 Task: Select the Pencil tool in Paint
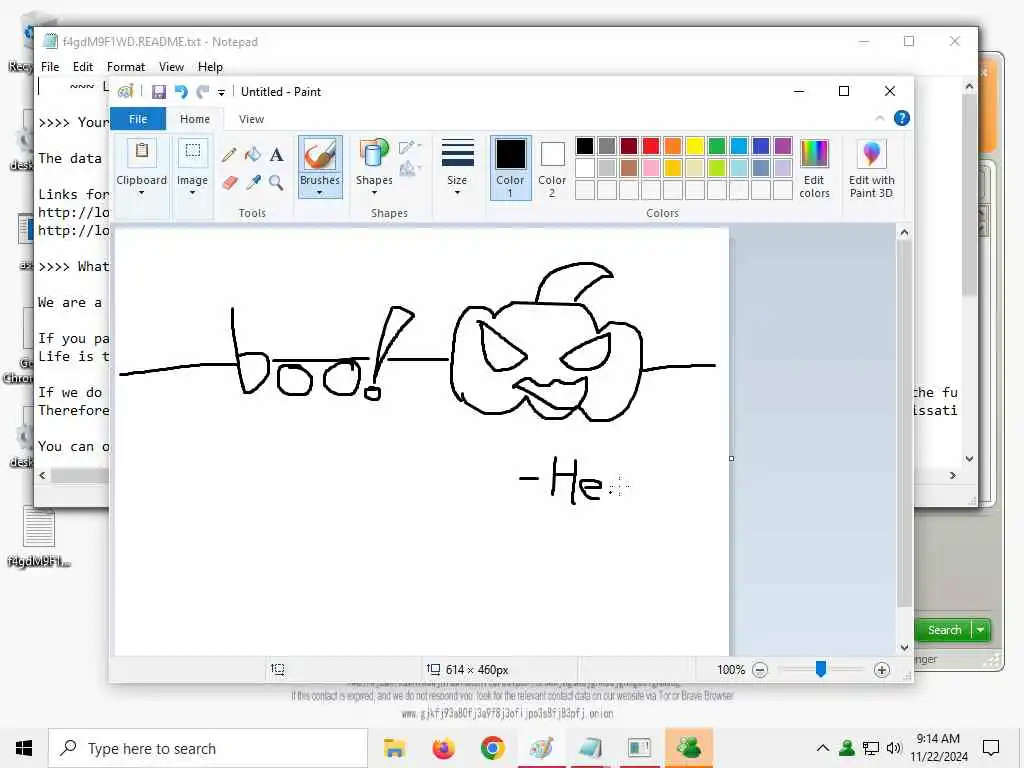coord(229,155)
